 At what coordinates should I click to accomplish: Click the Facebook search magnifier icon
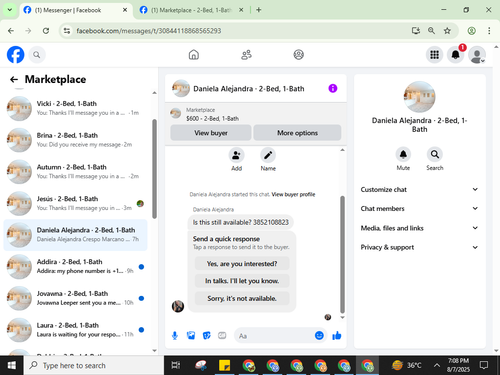[37, 55]
